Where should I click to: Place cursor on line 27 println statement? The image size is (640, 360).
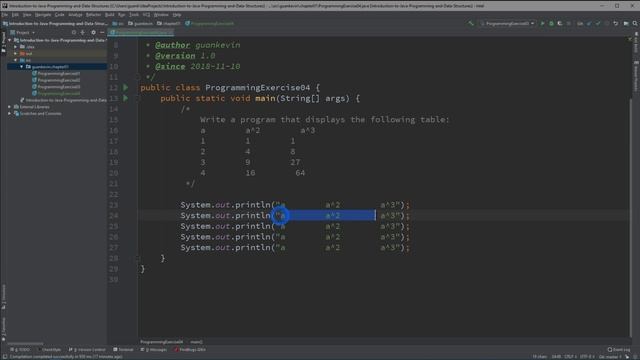[x=295, y=247]
